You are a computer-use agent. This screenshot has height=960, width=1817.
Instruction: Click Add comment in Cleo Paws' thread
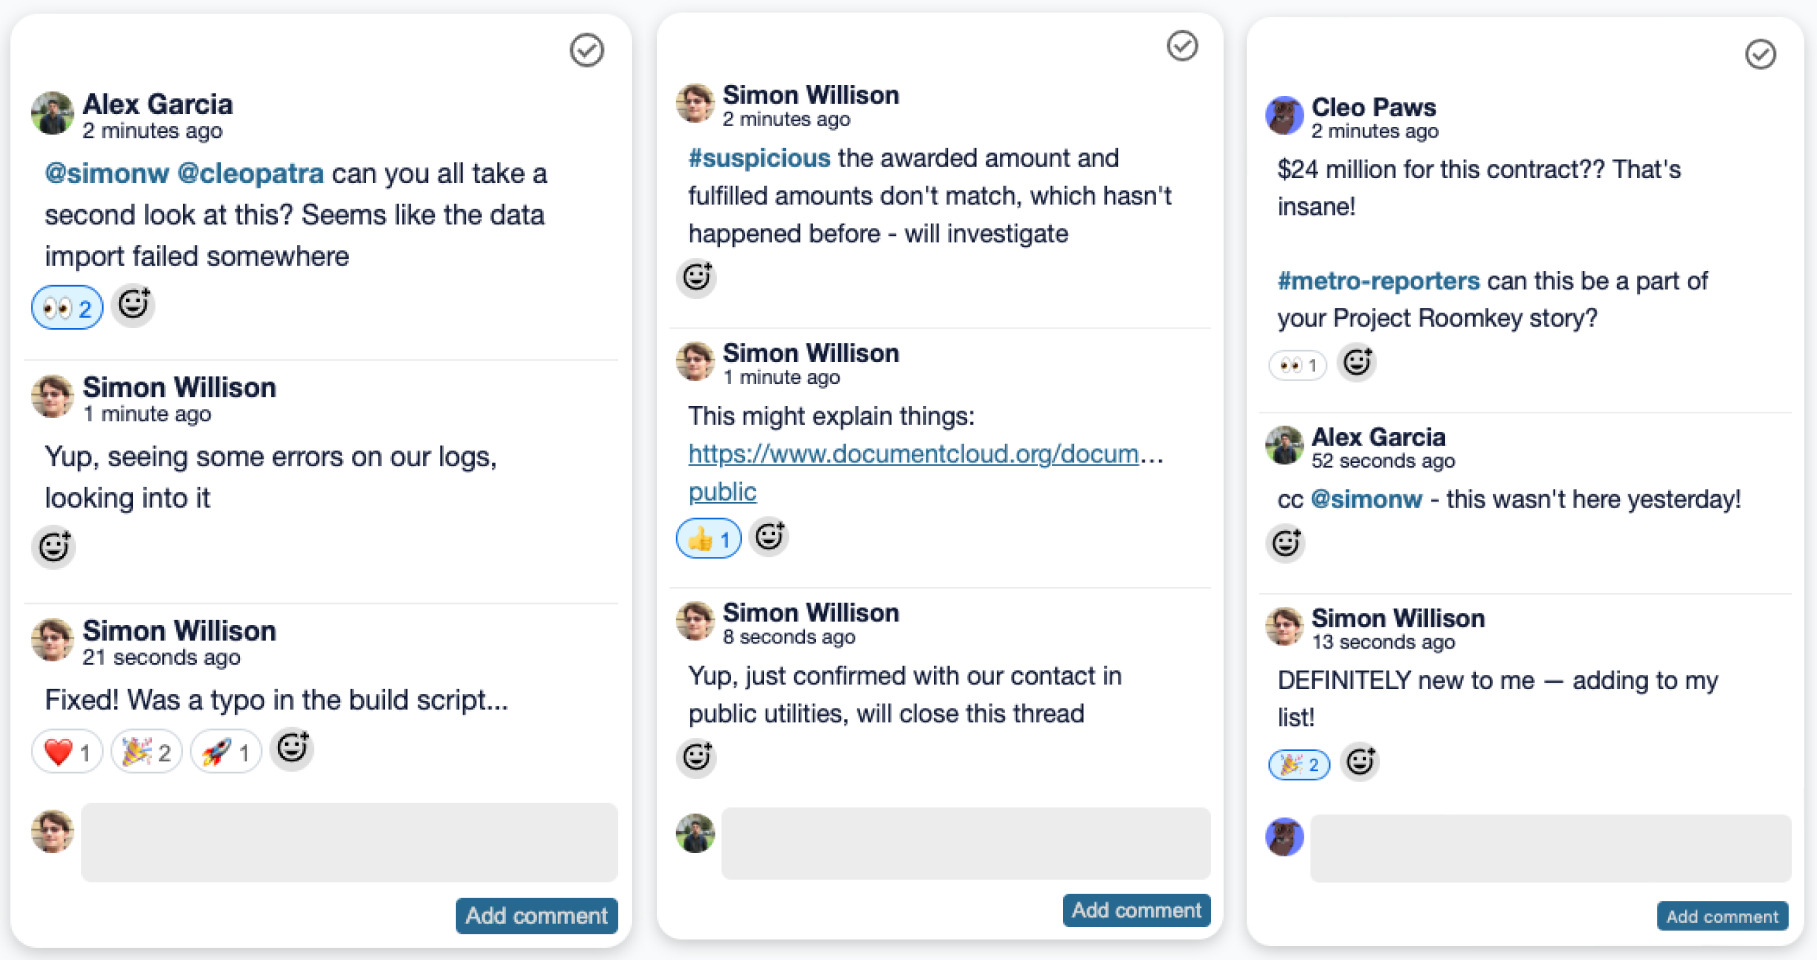tap(1722, 916)
